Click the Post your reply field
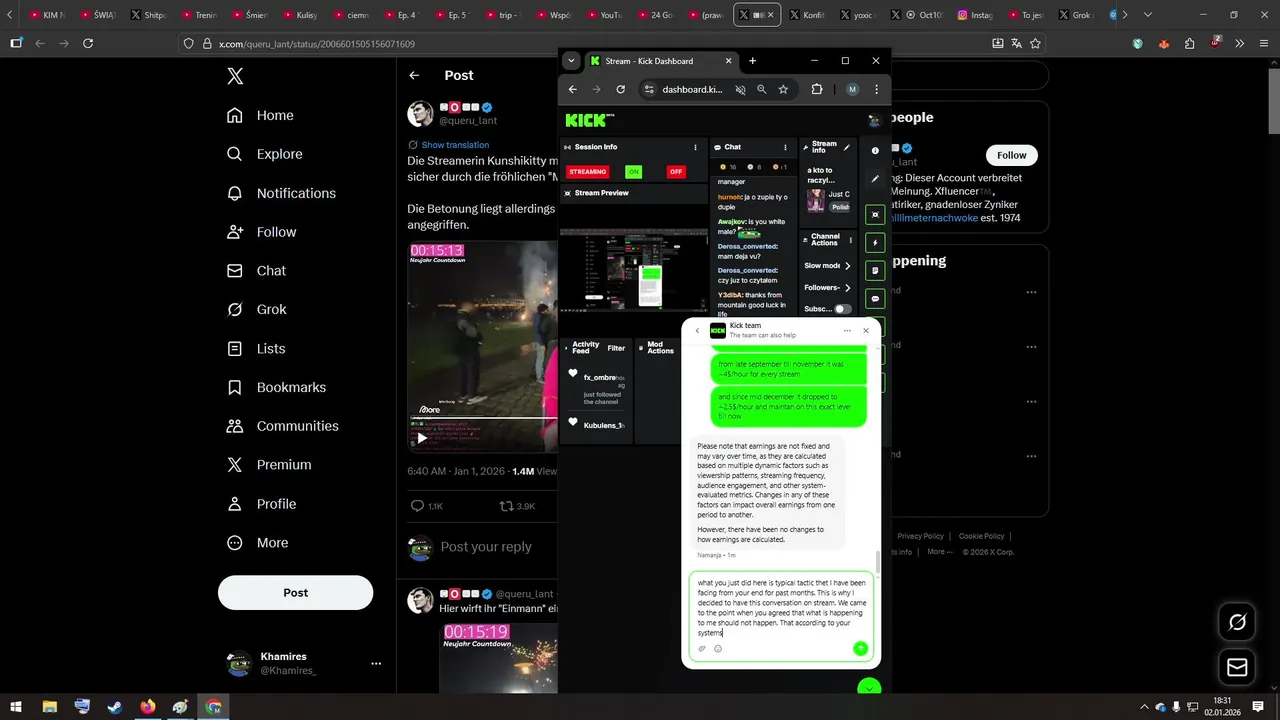The height and width of the screenshot is (720, 1280). pyautogui.click(x=486, y=547)
